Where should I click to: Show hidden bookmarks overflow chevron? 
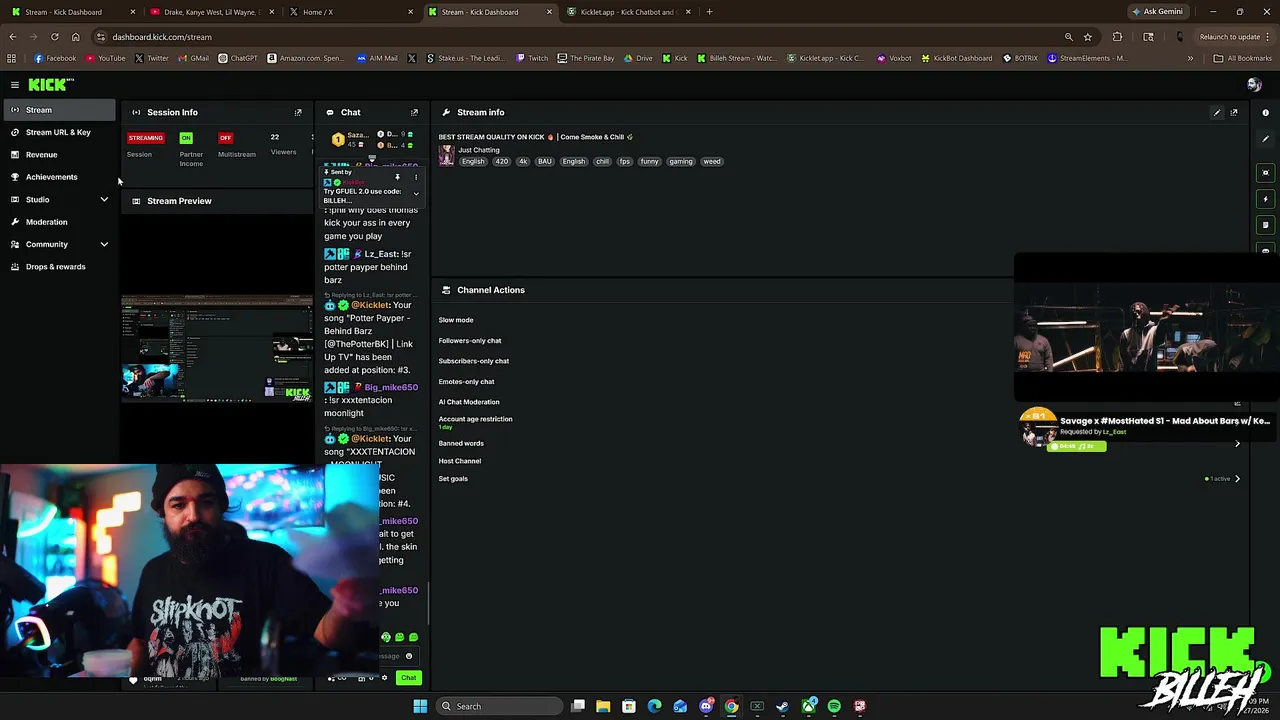(x=1190, y=58)
